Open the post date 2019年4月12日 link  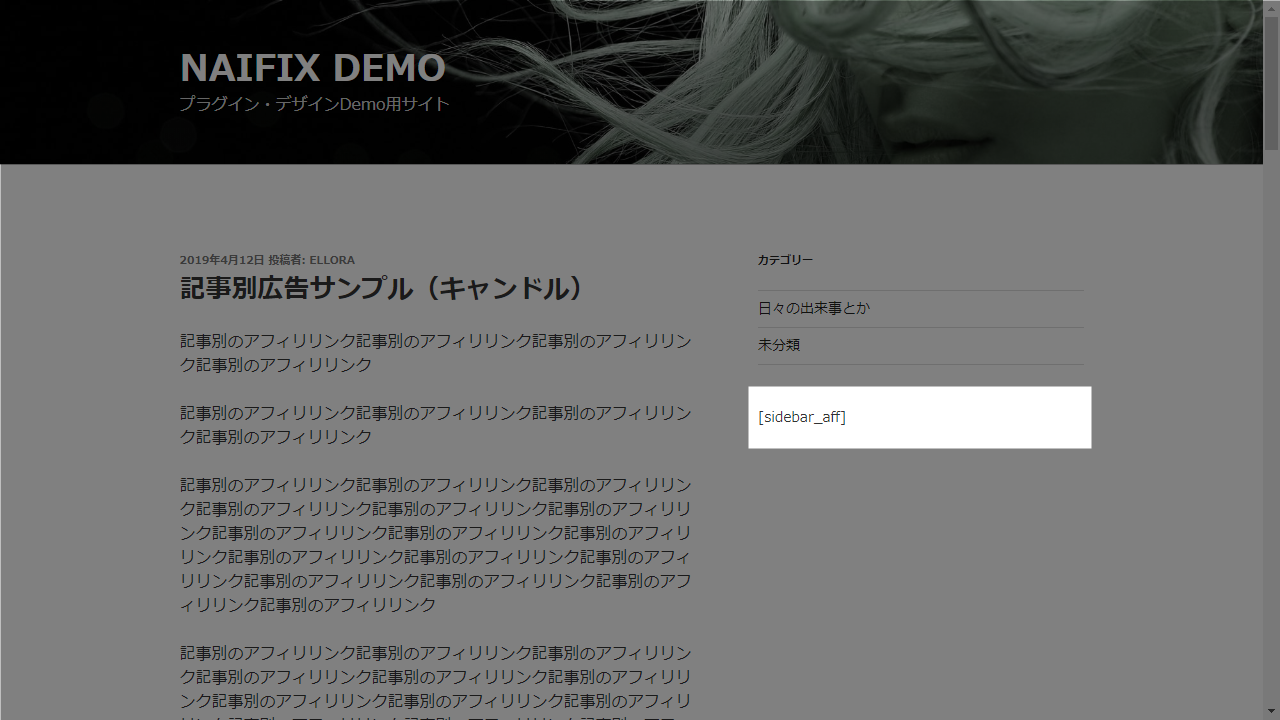(222, 260)
